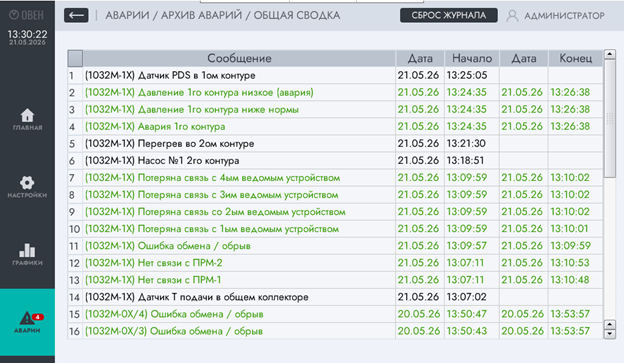Select row 'Давление 1го контура ниже нормы'
Viewport: 624px width, 363px height.
[335, 109]
